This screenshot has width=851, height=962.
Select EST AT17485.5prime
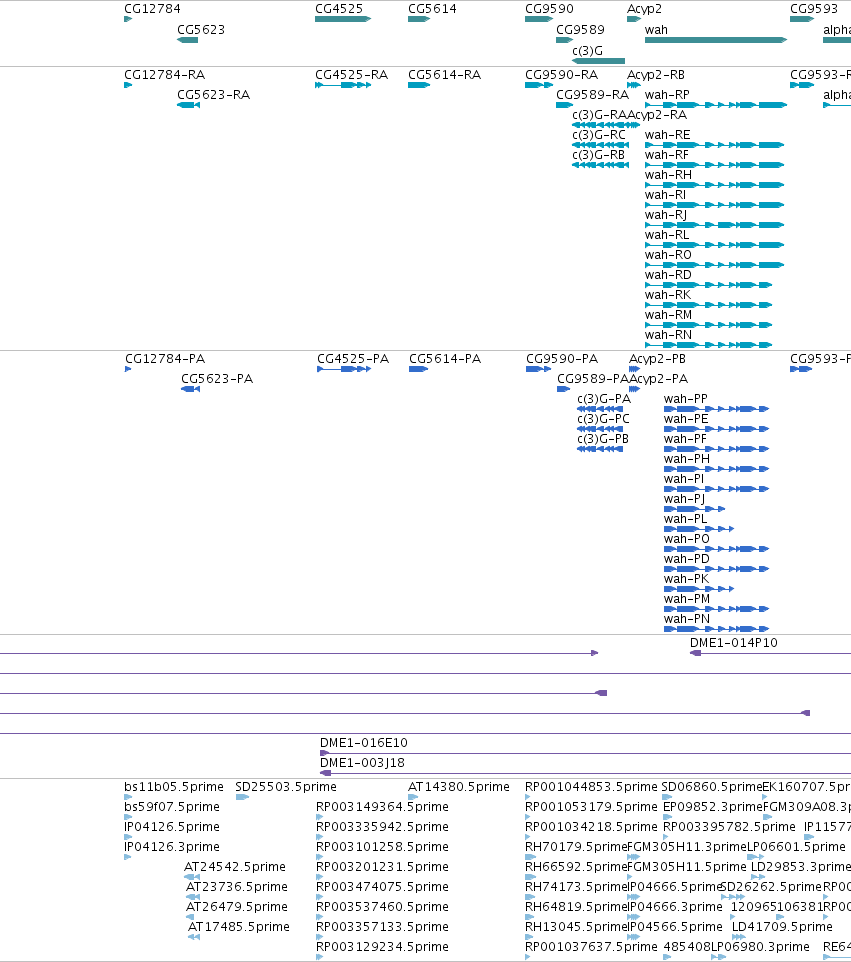(x=239, y=927)
